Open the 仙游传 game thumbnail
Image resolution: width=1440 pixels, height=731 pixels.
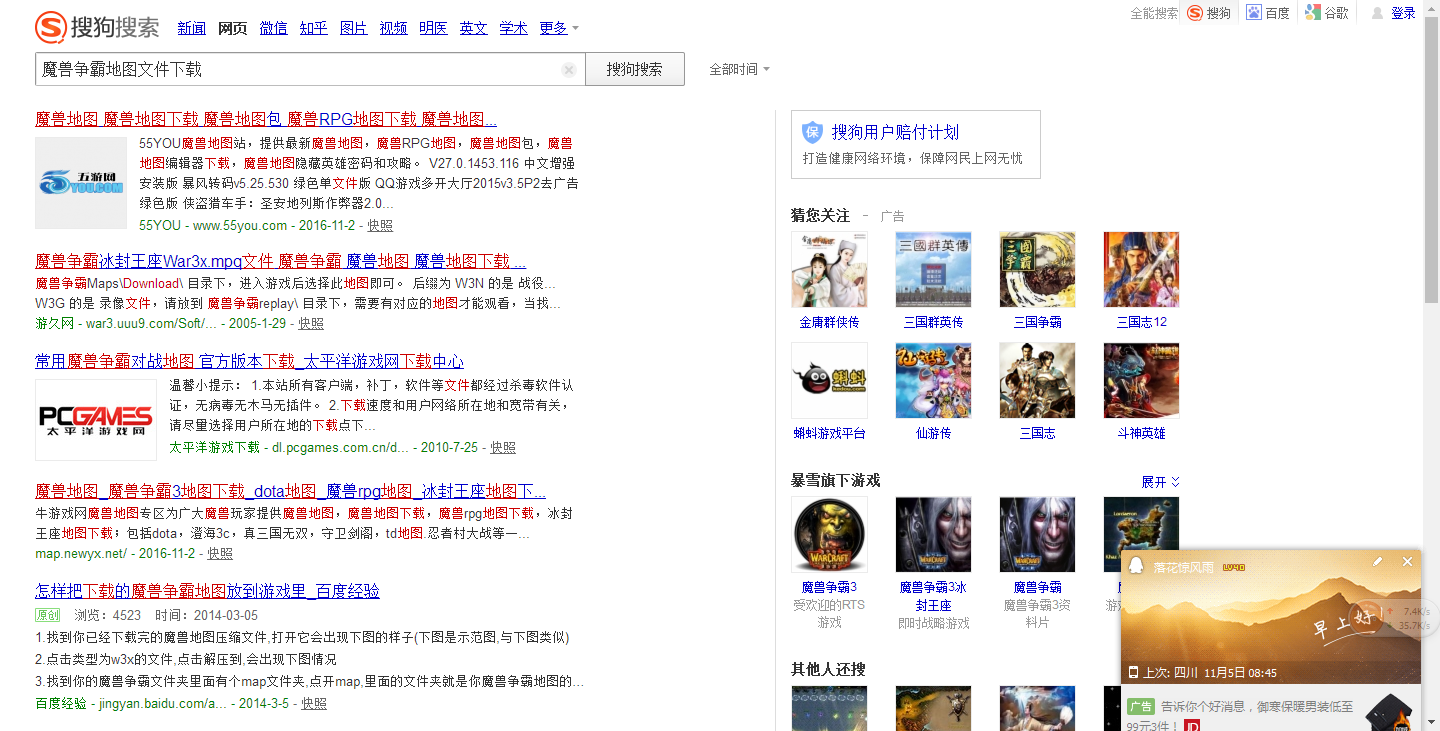click(x=933, y=381)
